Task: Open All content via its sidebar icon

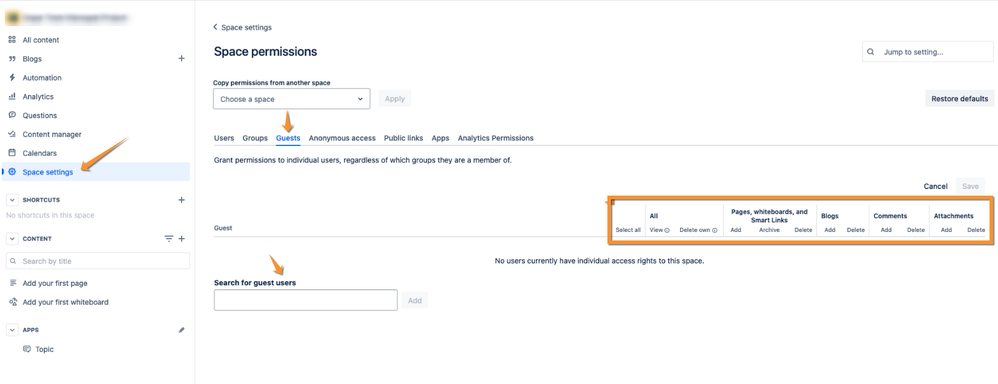Action: (x=11, y=39)
